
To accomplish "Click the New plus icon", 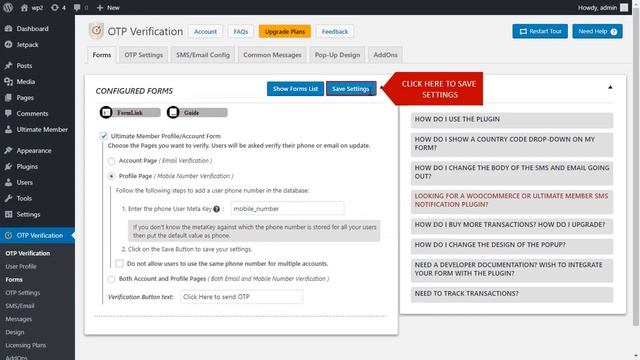I will point(100,8).
